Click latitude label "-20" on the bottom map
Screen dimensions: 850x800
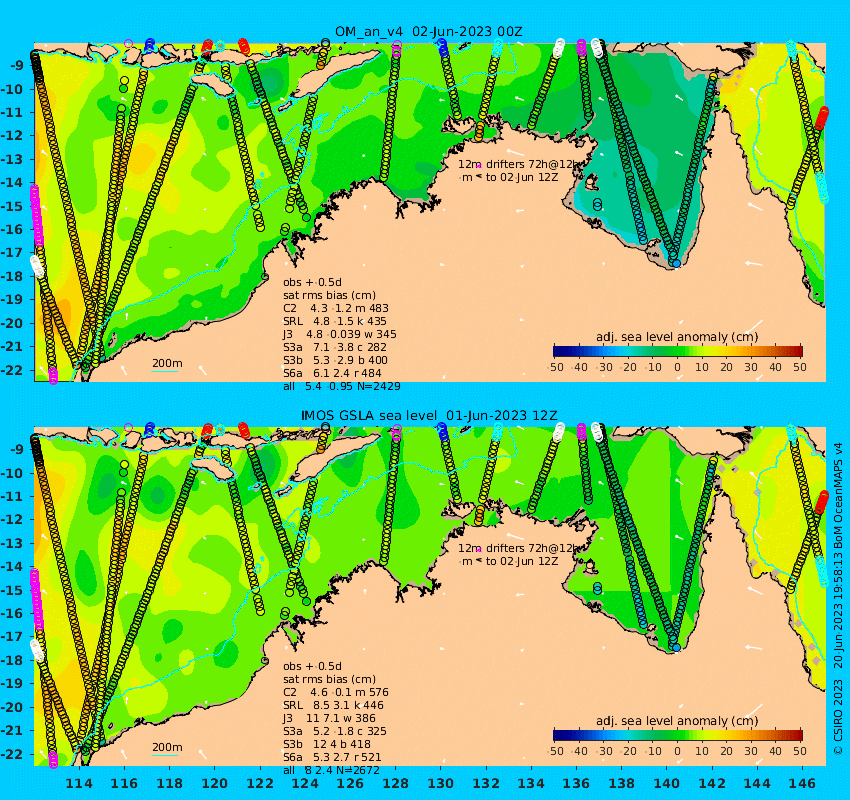click(12, 707)
